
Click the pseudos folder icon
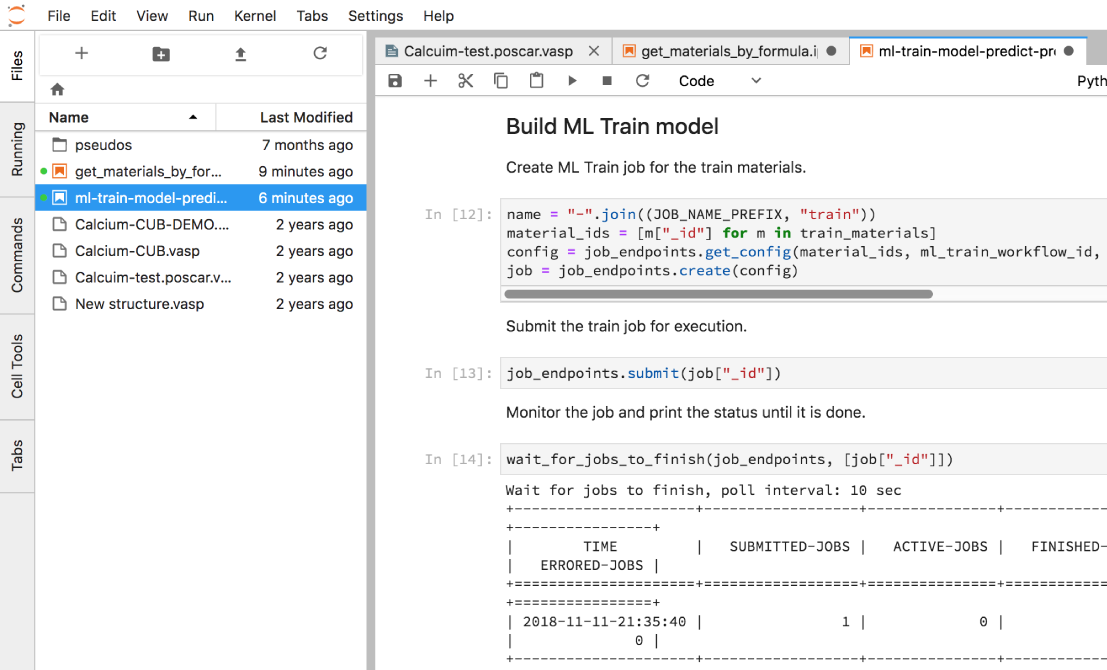tap(60, 145)
